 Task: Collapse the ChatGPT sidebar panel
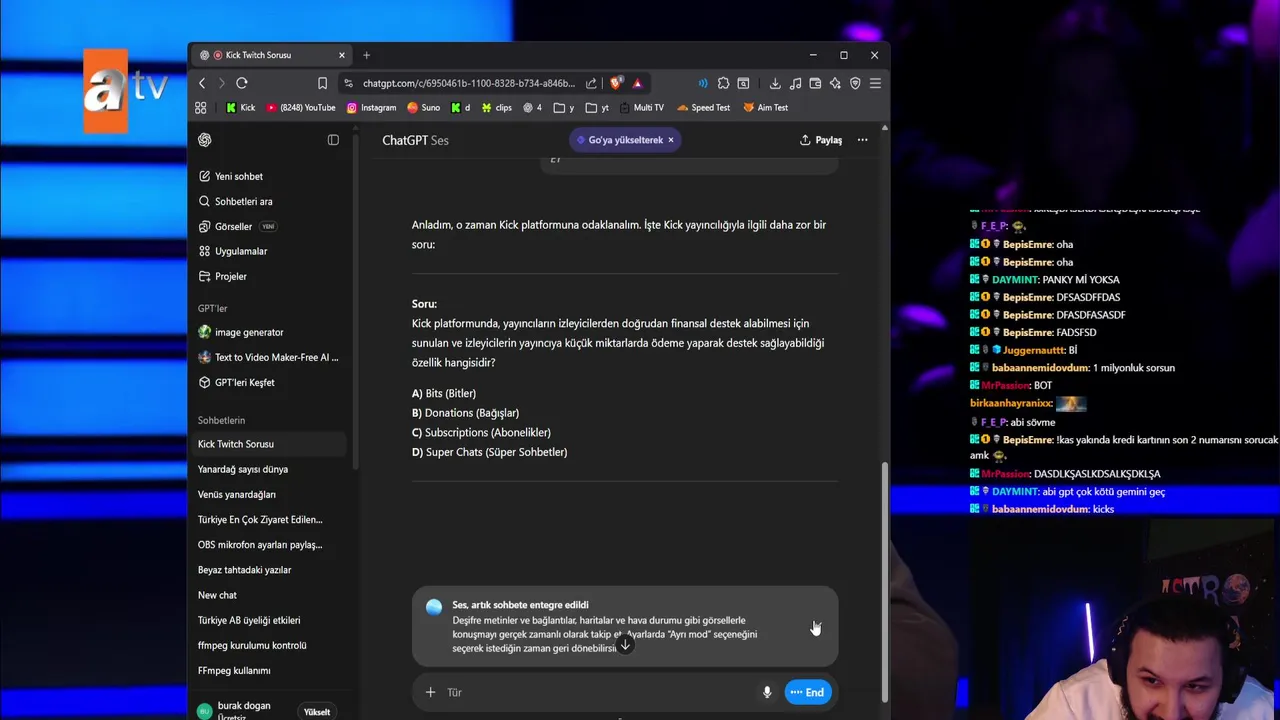pos(333,140)
